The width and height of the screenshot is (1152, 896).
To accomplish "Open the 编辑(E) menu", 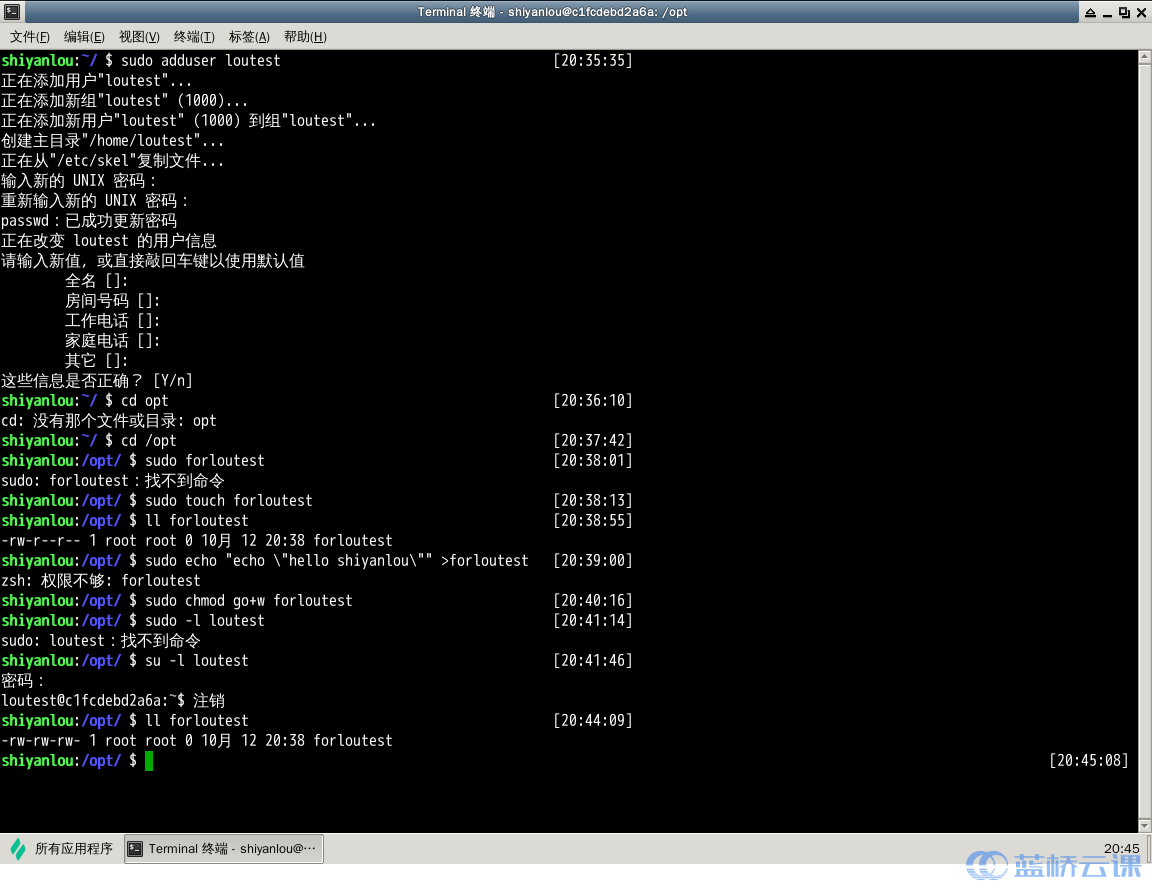I will [x=84, y=37].
